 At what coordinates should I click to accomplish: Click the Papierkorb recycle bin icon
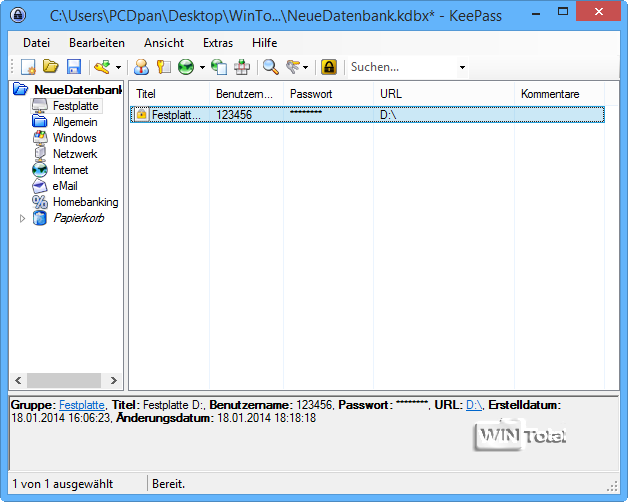(40, 218)
